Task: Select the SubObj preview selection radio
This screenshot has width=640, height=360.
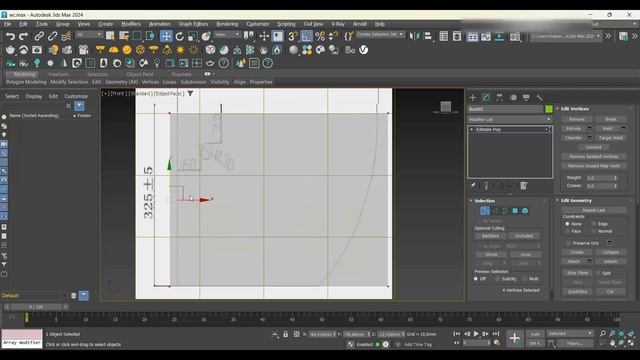Action: click(498, 279)
